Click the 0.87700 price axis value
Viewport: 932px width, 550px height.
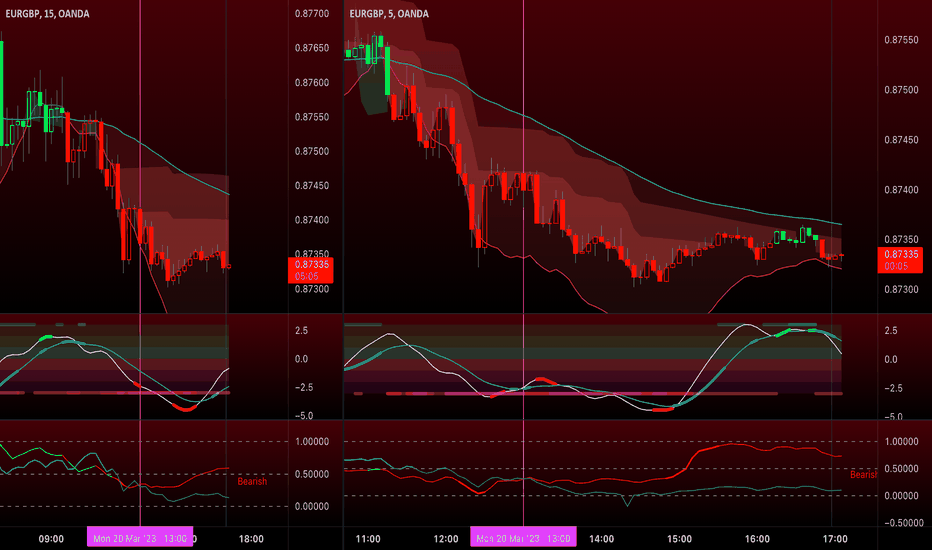[311, 14]
